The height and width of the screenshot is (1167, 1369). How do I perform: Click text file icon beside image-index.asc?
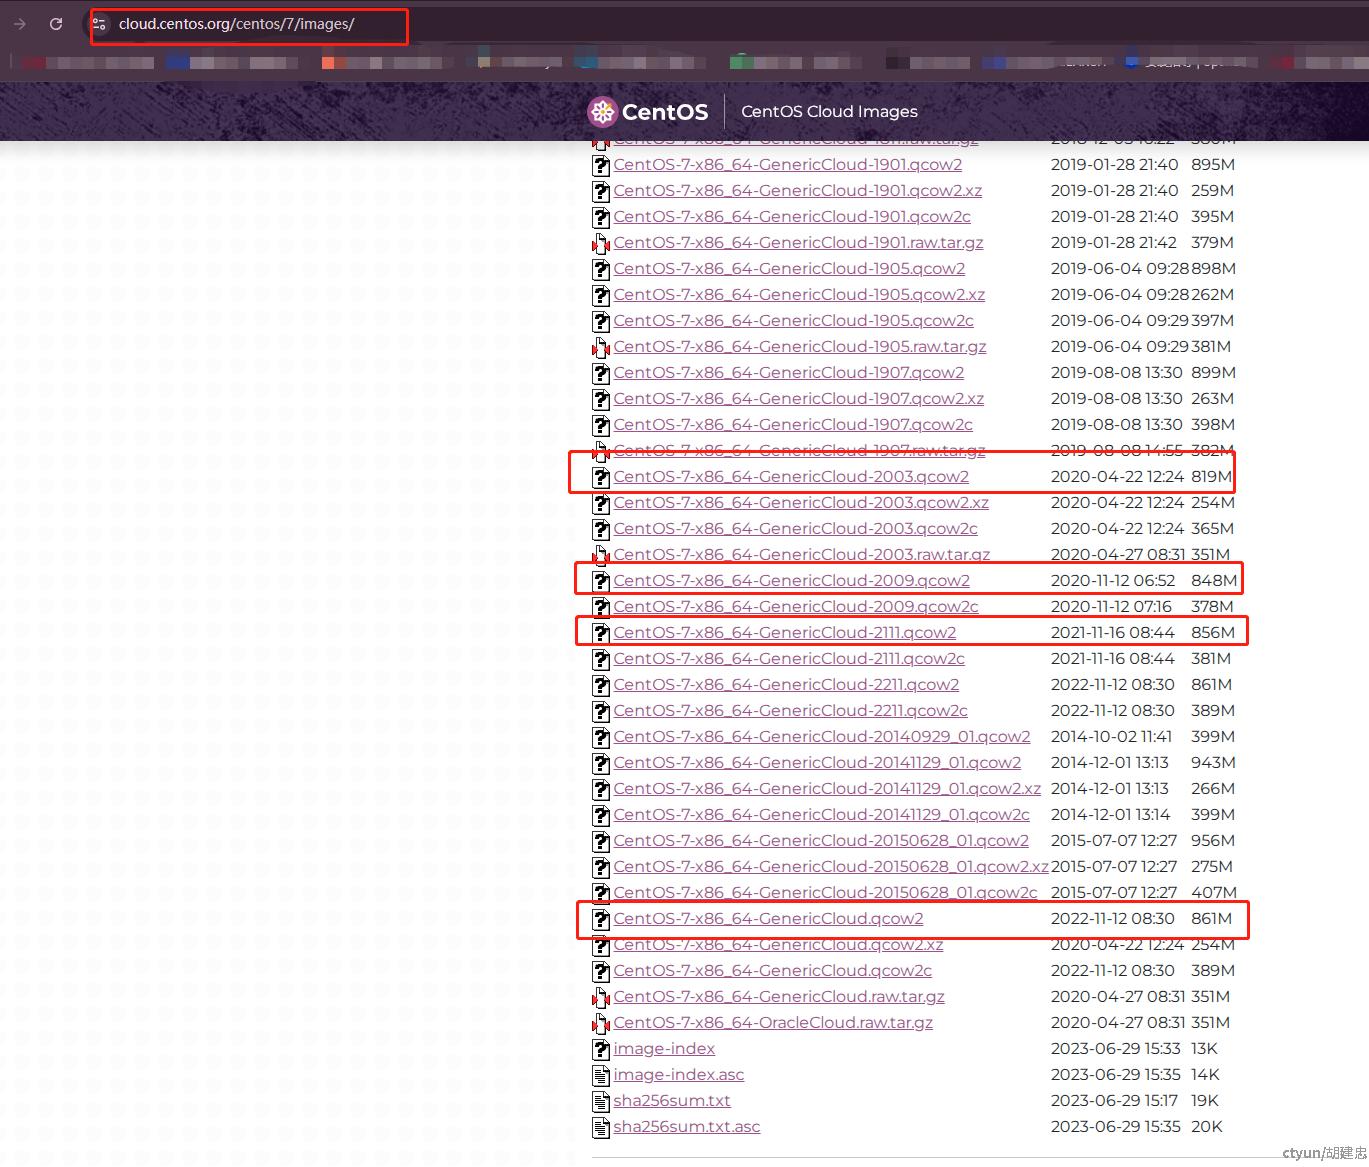coord(601,1075)
